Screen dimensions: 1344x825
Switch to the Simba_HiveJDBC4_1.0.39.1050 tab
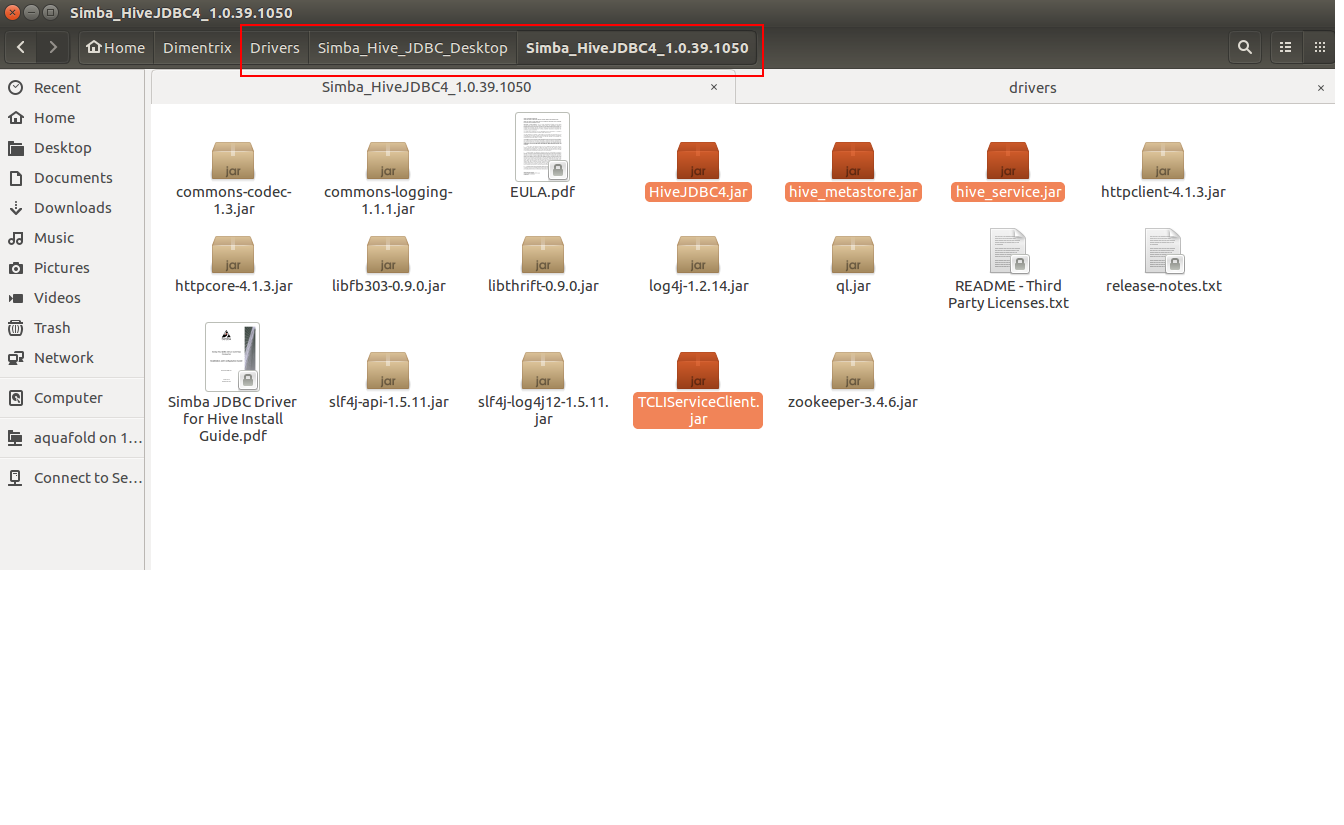426,87
